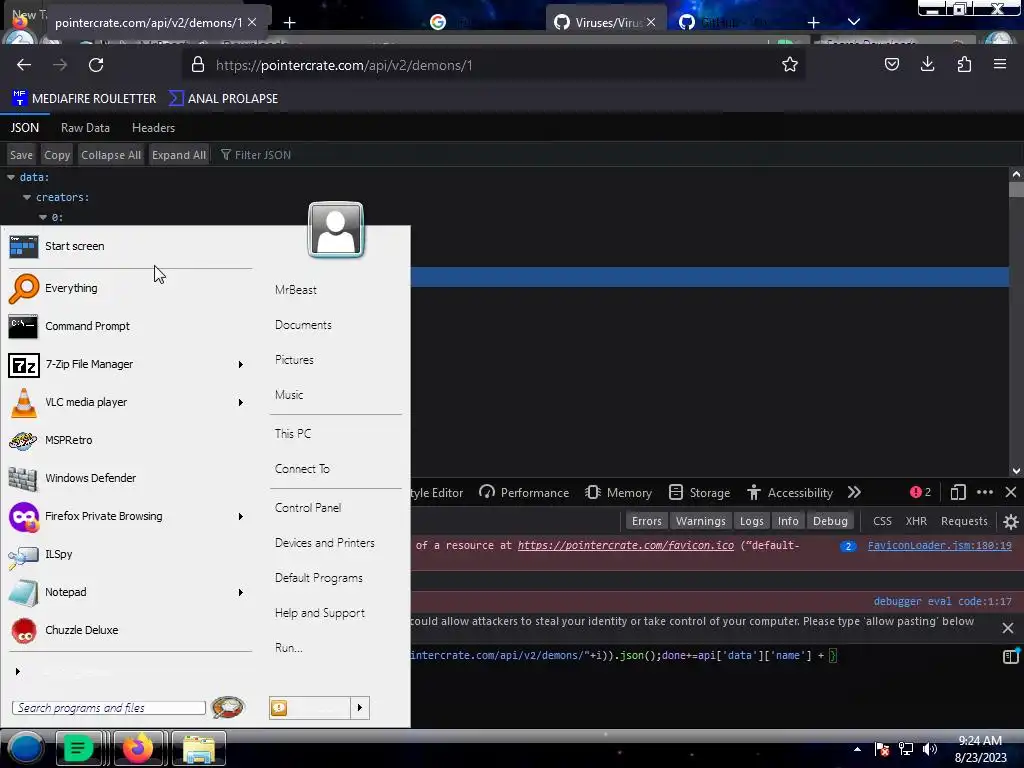The image size is (1024, 768).
Task: Toggle the Info console filter
Action: point(788,521)
